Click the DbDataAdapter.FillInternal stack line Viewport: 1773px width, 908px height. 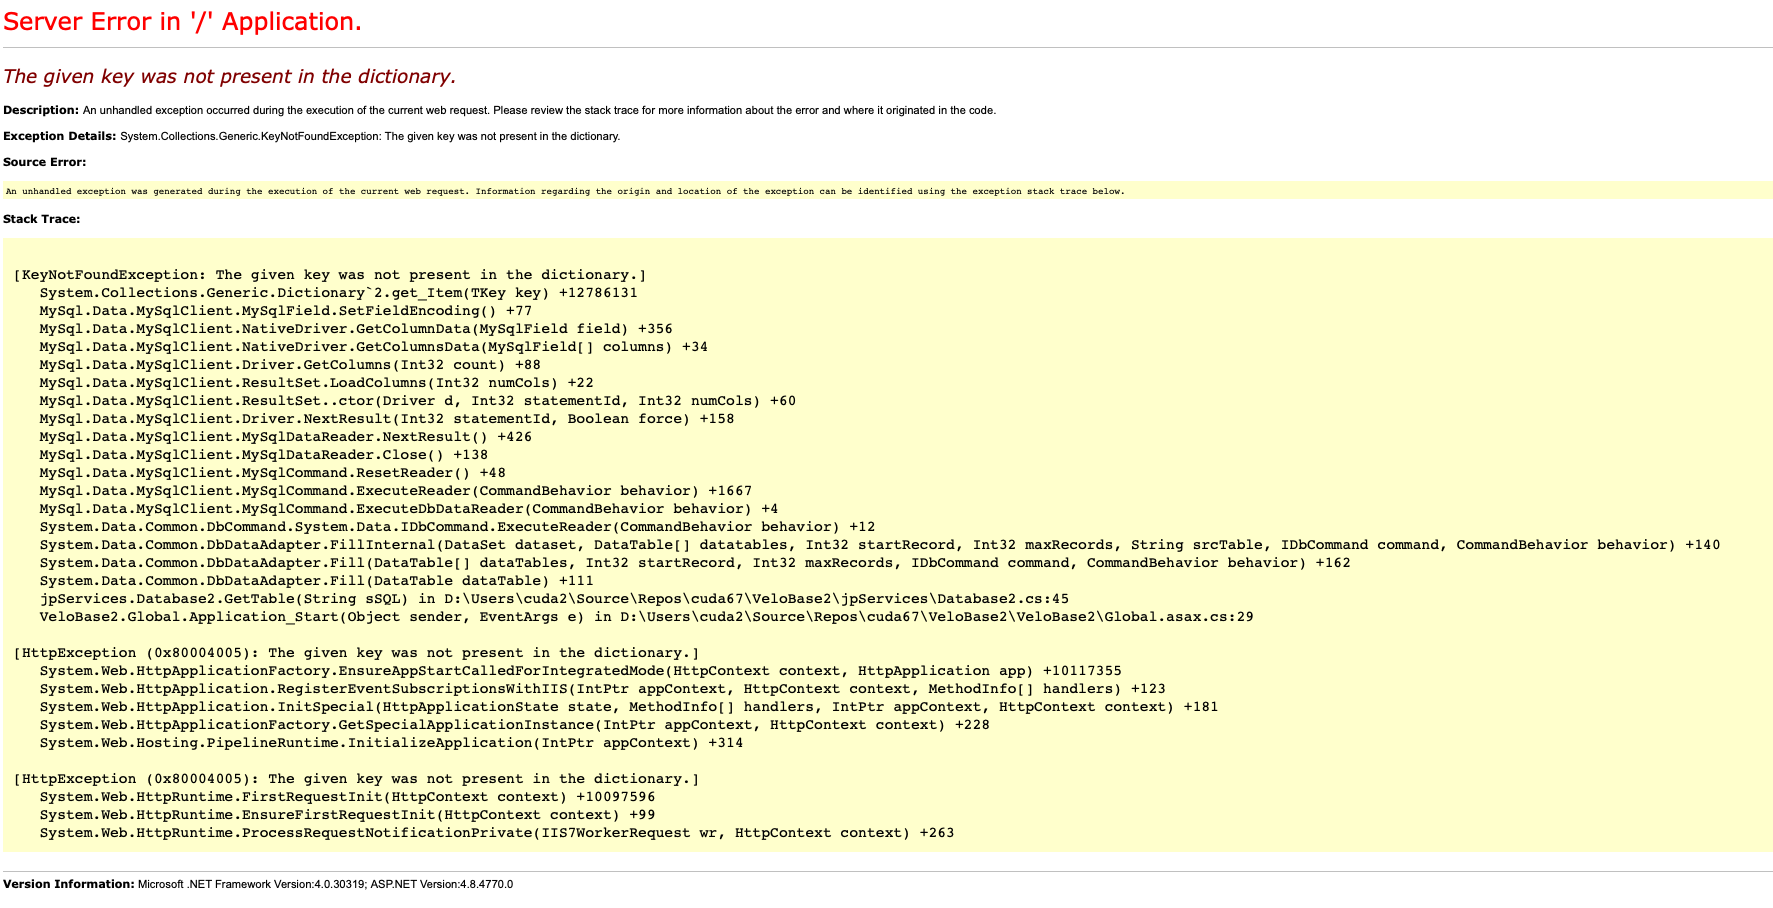click(x=879, y=545)
